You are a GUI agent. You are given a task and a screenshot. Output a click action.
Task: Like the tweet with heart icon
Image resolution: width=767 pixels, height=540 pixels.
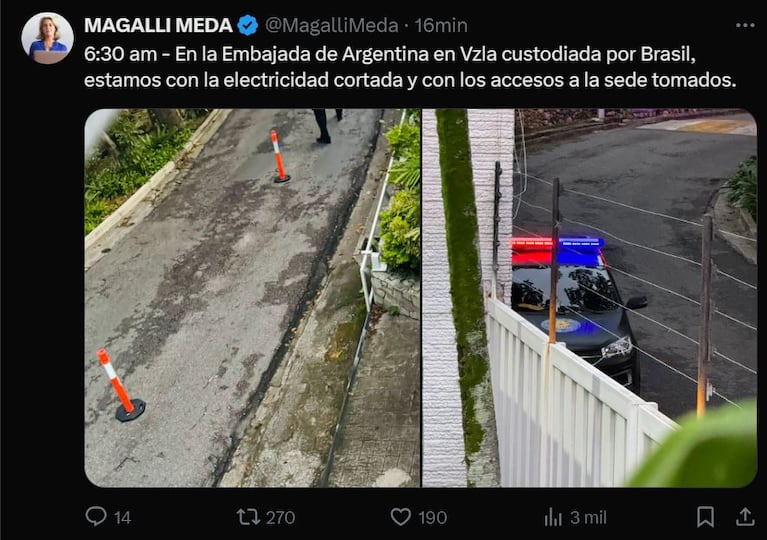pyautogui.click(x=401, y=517)
